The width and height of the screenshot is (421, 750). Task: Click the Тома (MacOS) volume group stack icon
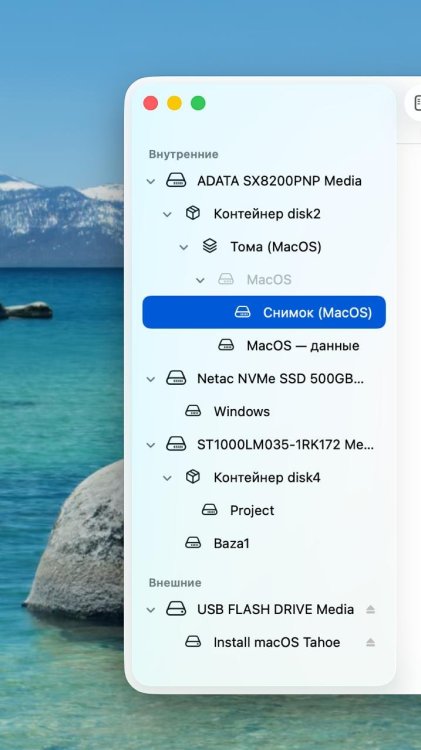point(210,246)
